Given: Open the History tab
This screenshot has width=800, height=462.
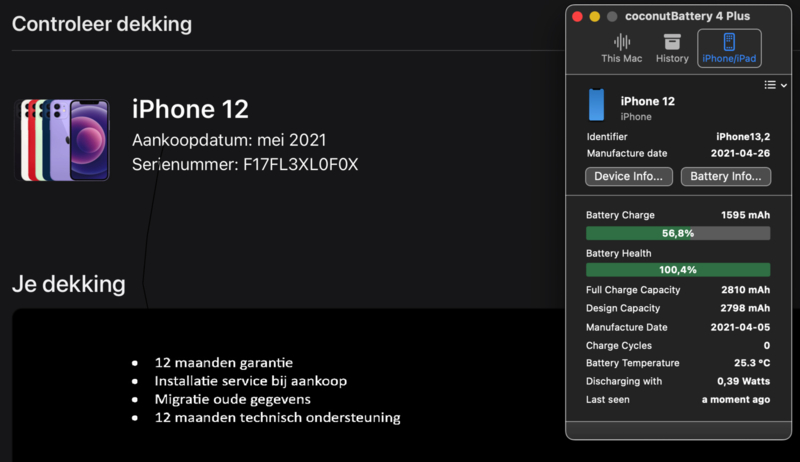Looking at the screenshot, I should [x=672, y=48].
